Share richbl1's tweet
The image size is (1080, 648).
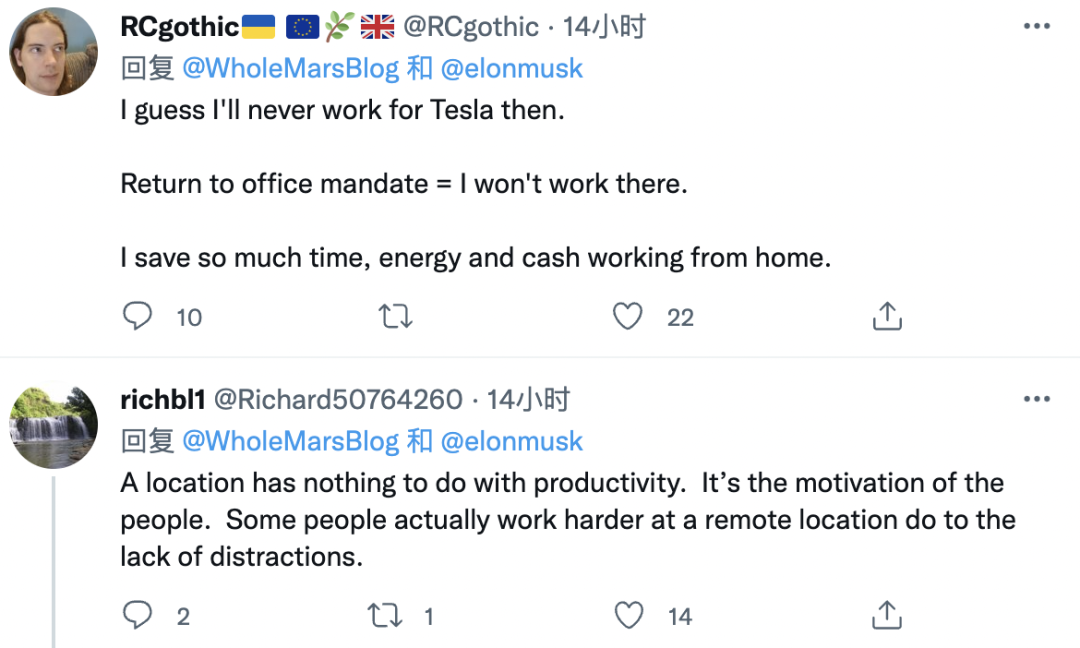pyautogui.click(x=887, y=615)
